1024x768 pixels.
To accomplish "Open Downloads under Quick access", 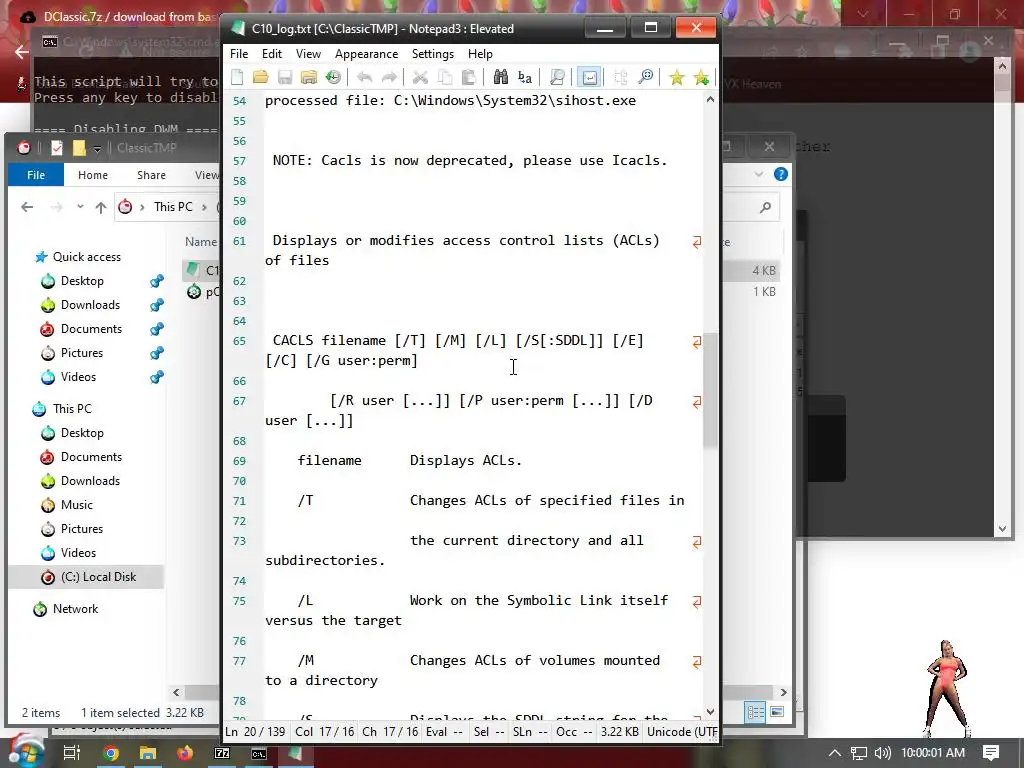I will [x=90, y=305].
